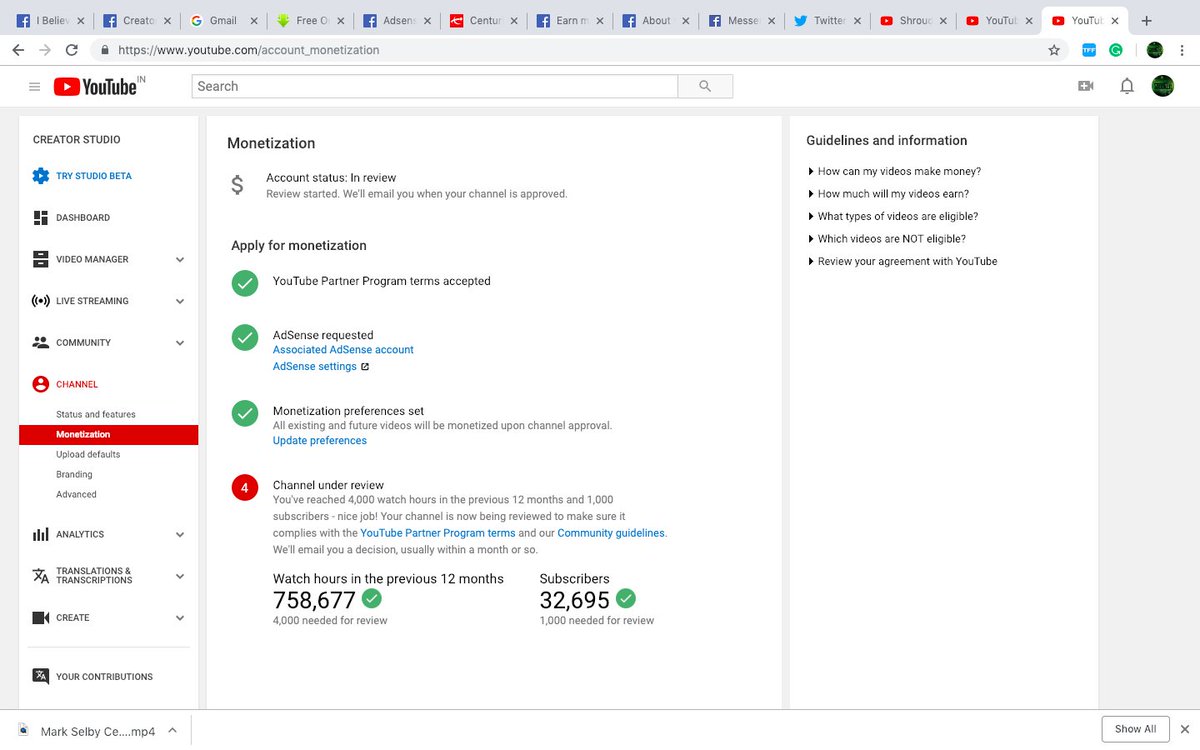Click the Channel person icon
Image resolution: width=1200 pixels, height=750 pixels.
coord(41,384)
